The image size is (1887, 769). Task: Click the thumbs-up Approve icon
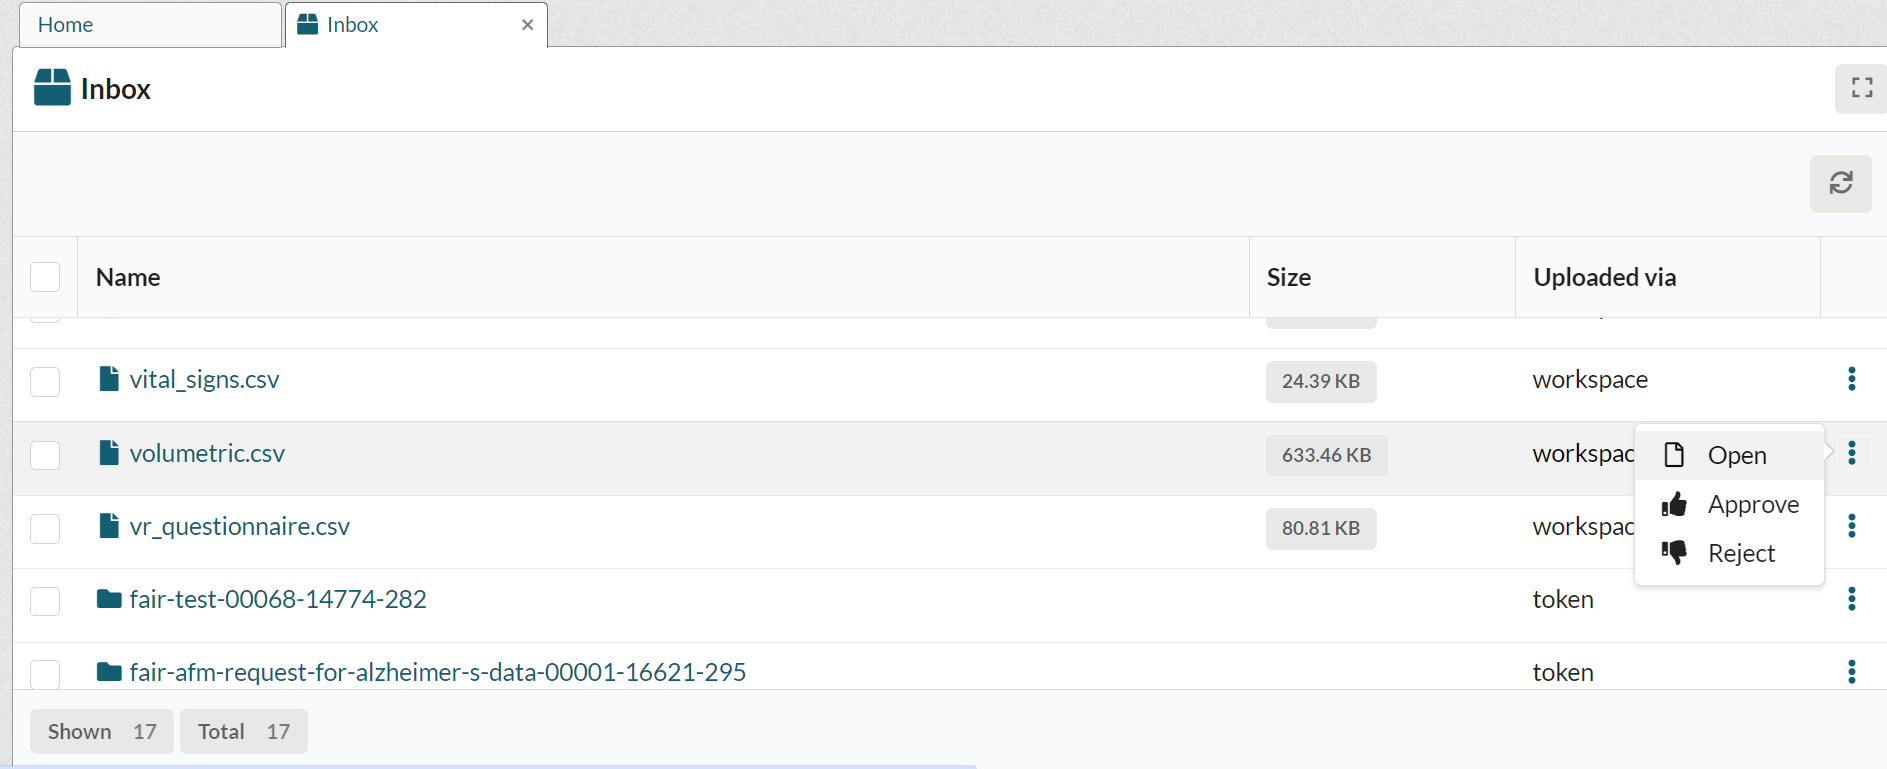point(1674,504)
